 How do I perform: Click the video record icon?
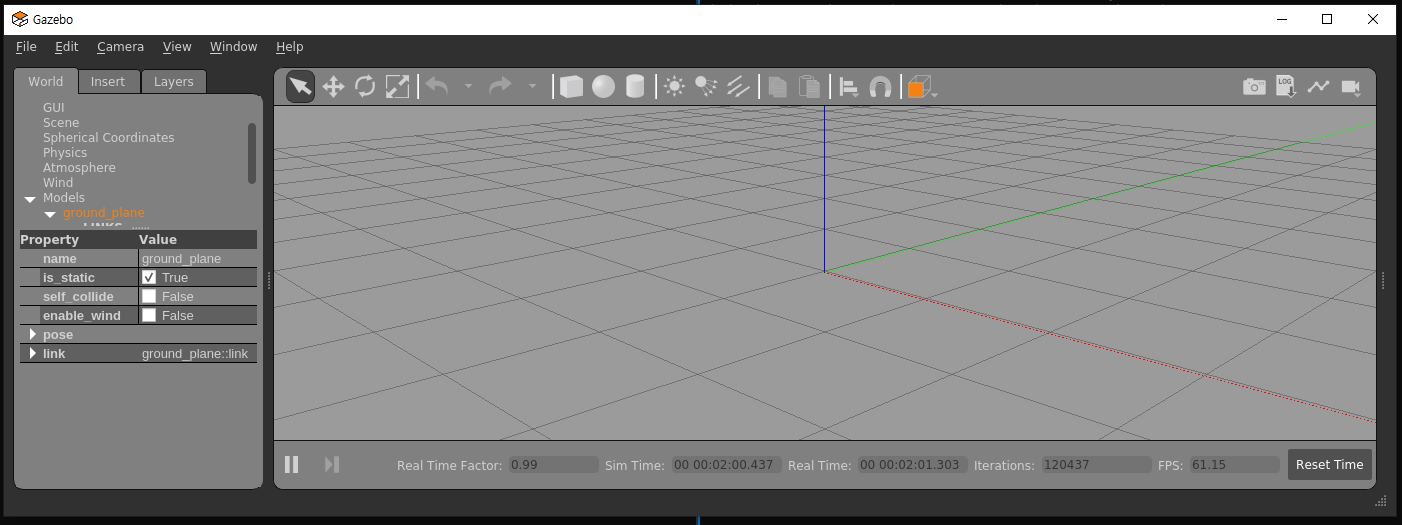click(x=1351, y=87)
